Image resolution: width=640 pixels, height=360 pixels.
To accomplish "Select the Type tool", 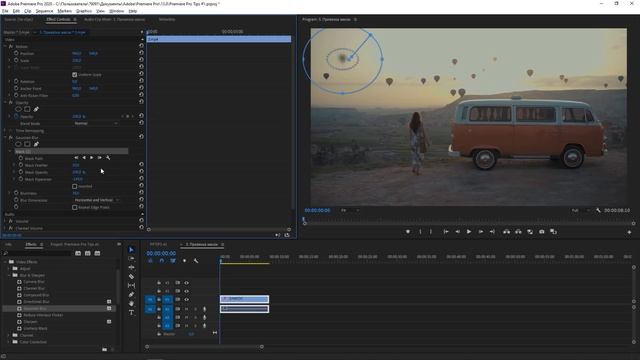I will [131, 313].
